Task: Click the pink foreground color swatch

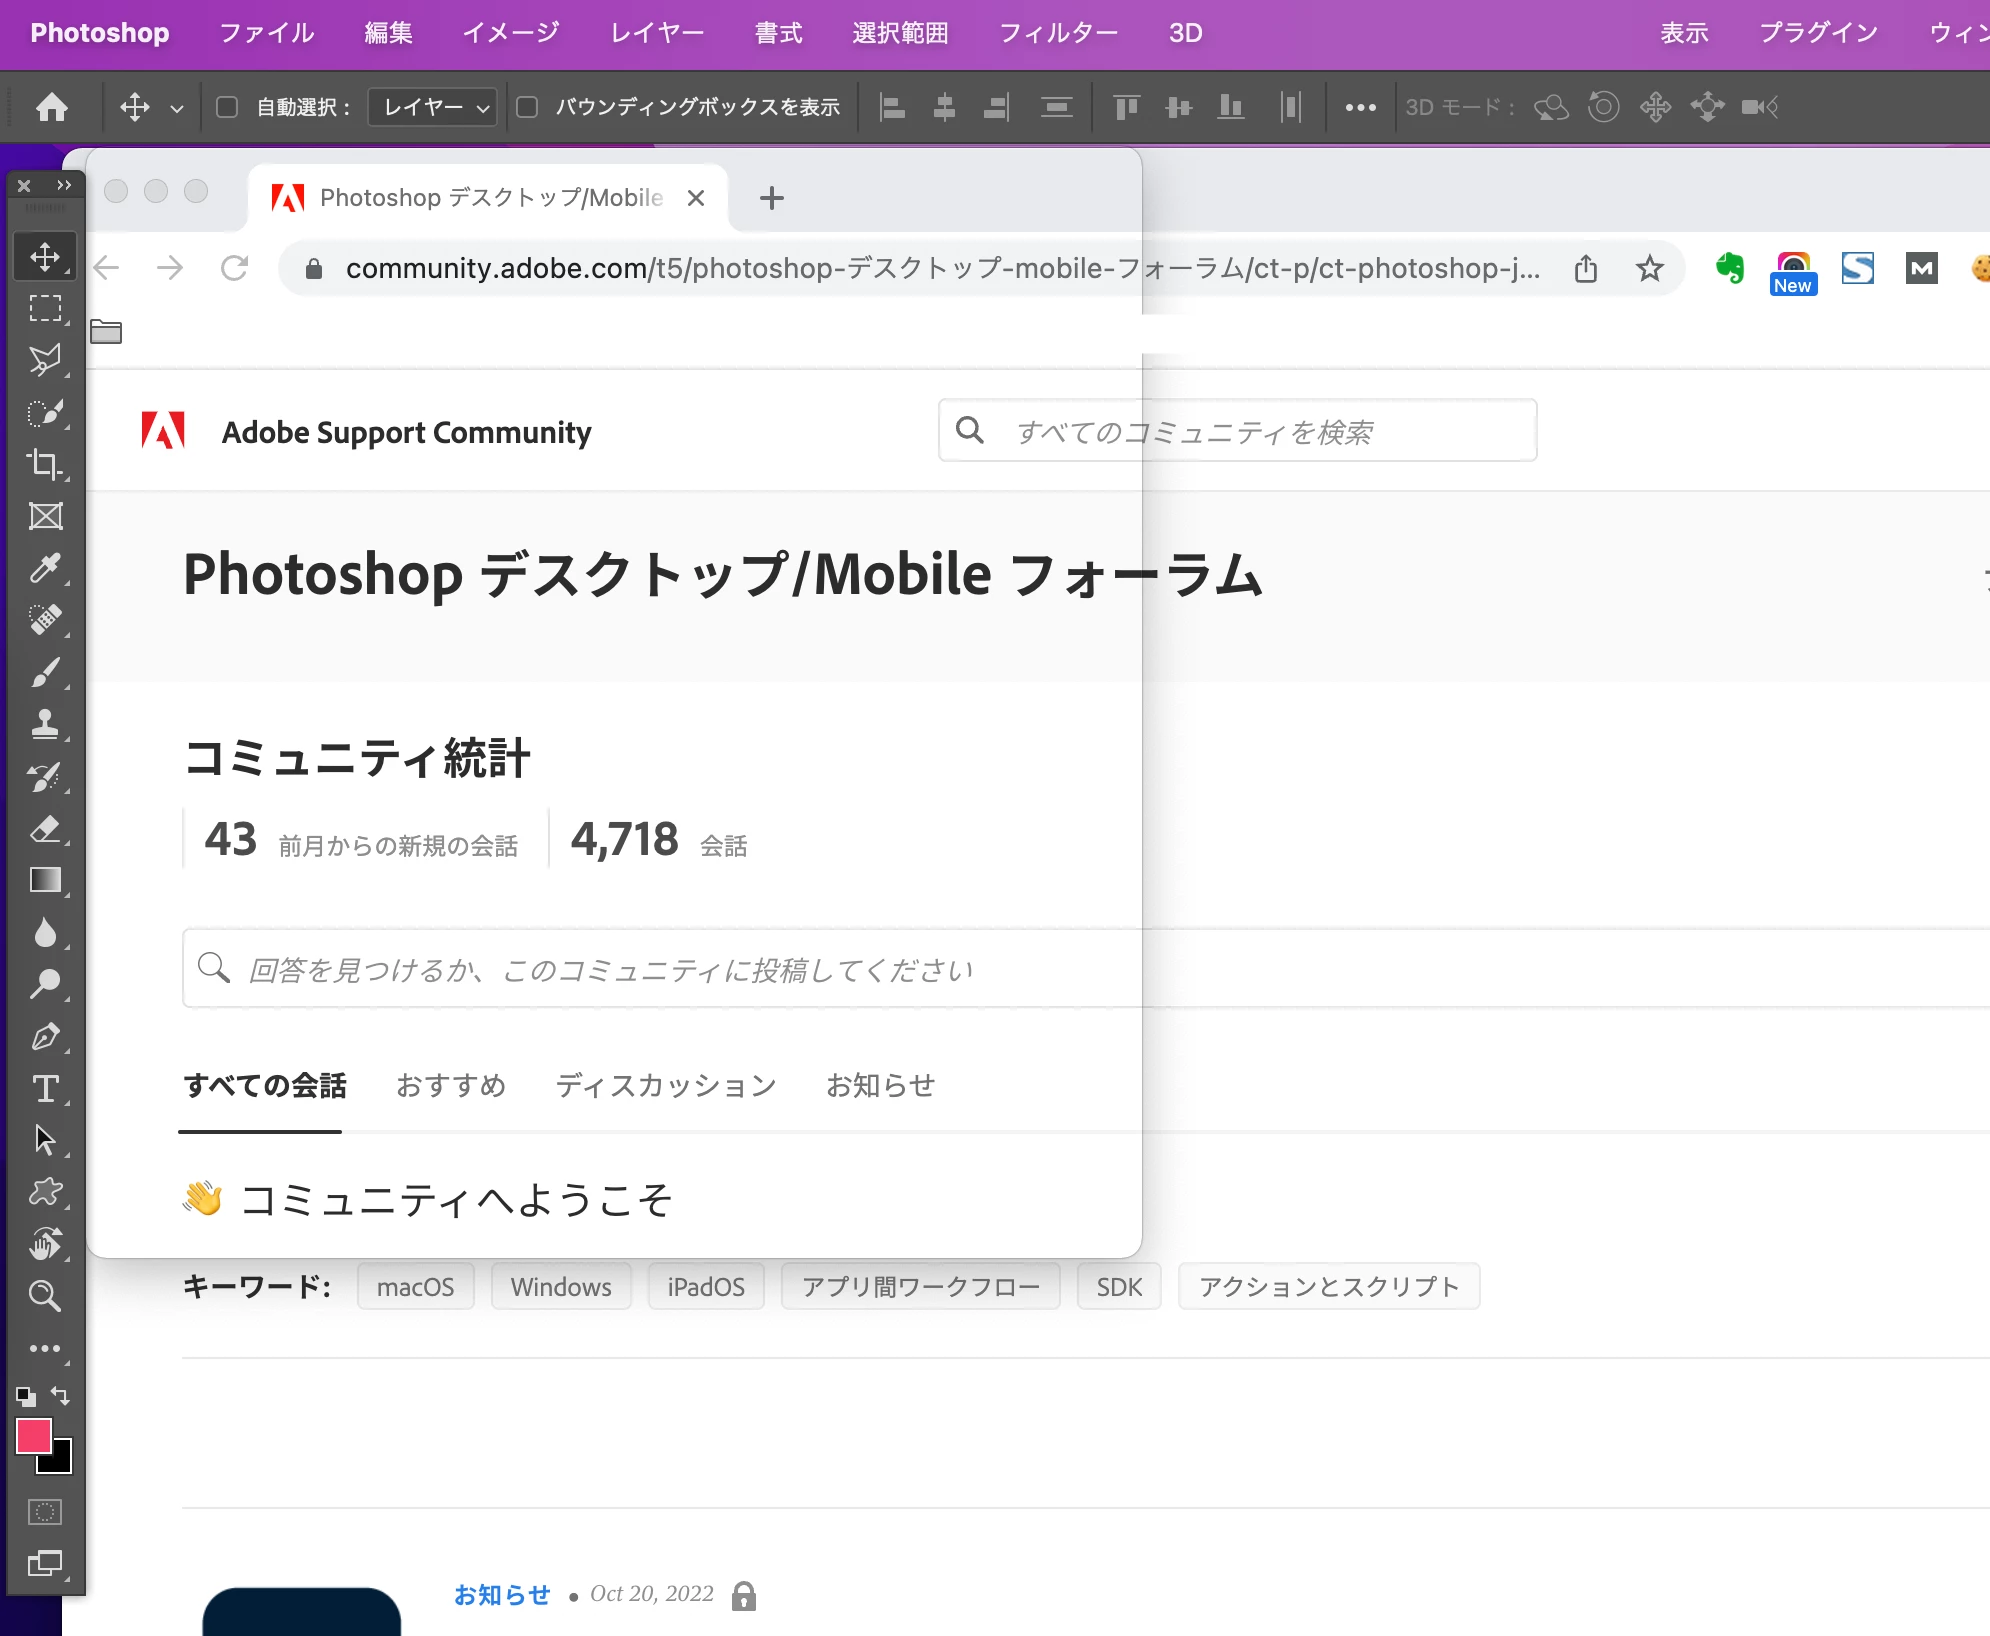Action: [33, 1436]
